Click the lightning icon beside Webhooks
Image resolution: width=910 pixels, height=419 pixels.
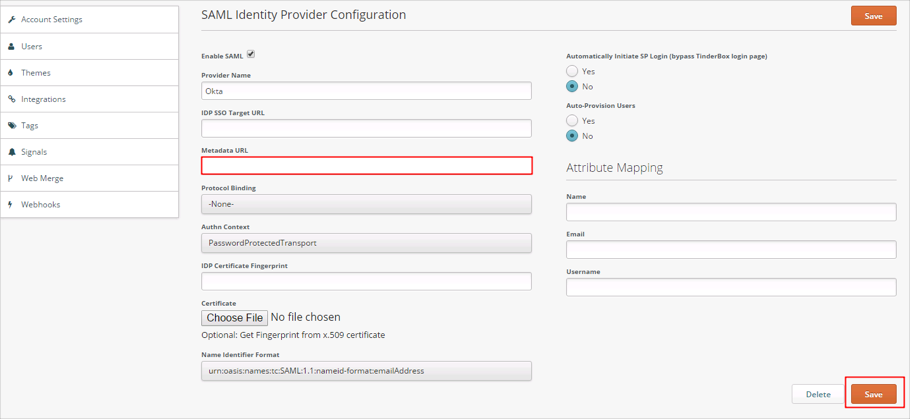click(12, 205)
